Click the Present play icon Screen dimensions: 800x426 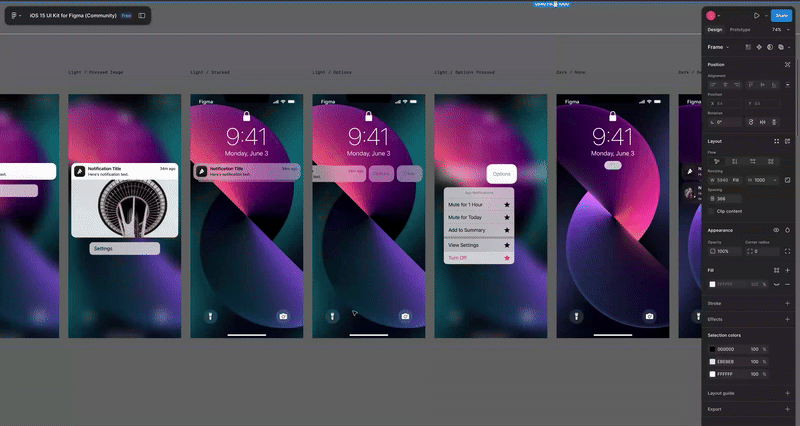point(757,16)
